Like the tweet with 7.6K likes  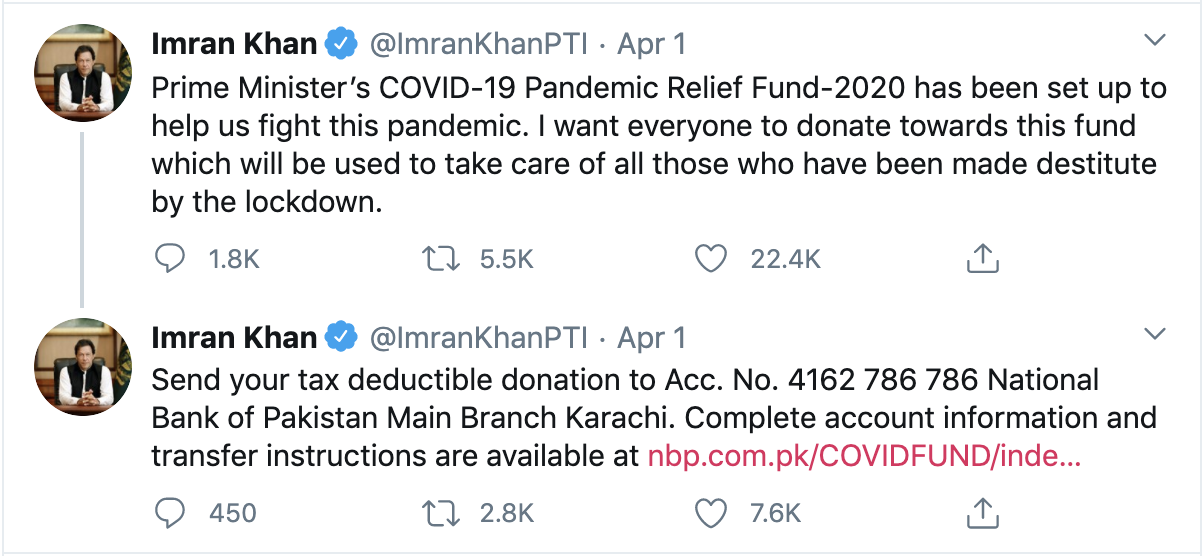(x=710, y=513)
